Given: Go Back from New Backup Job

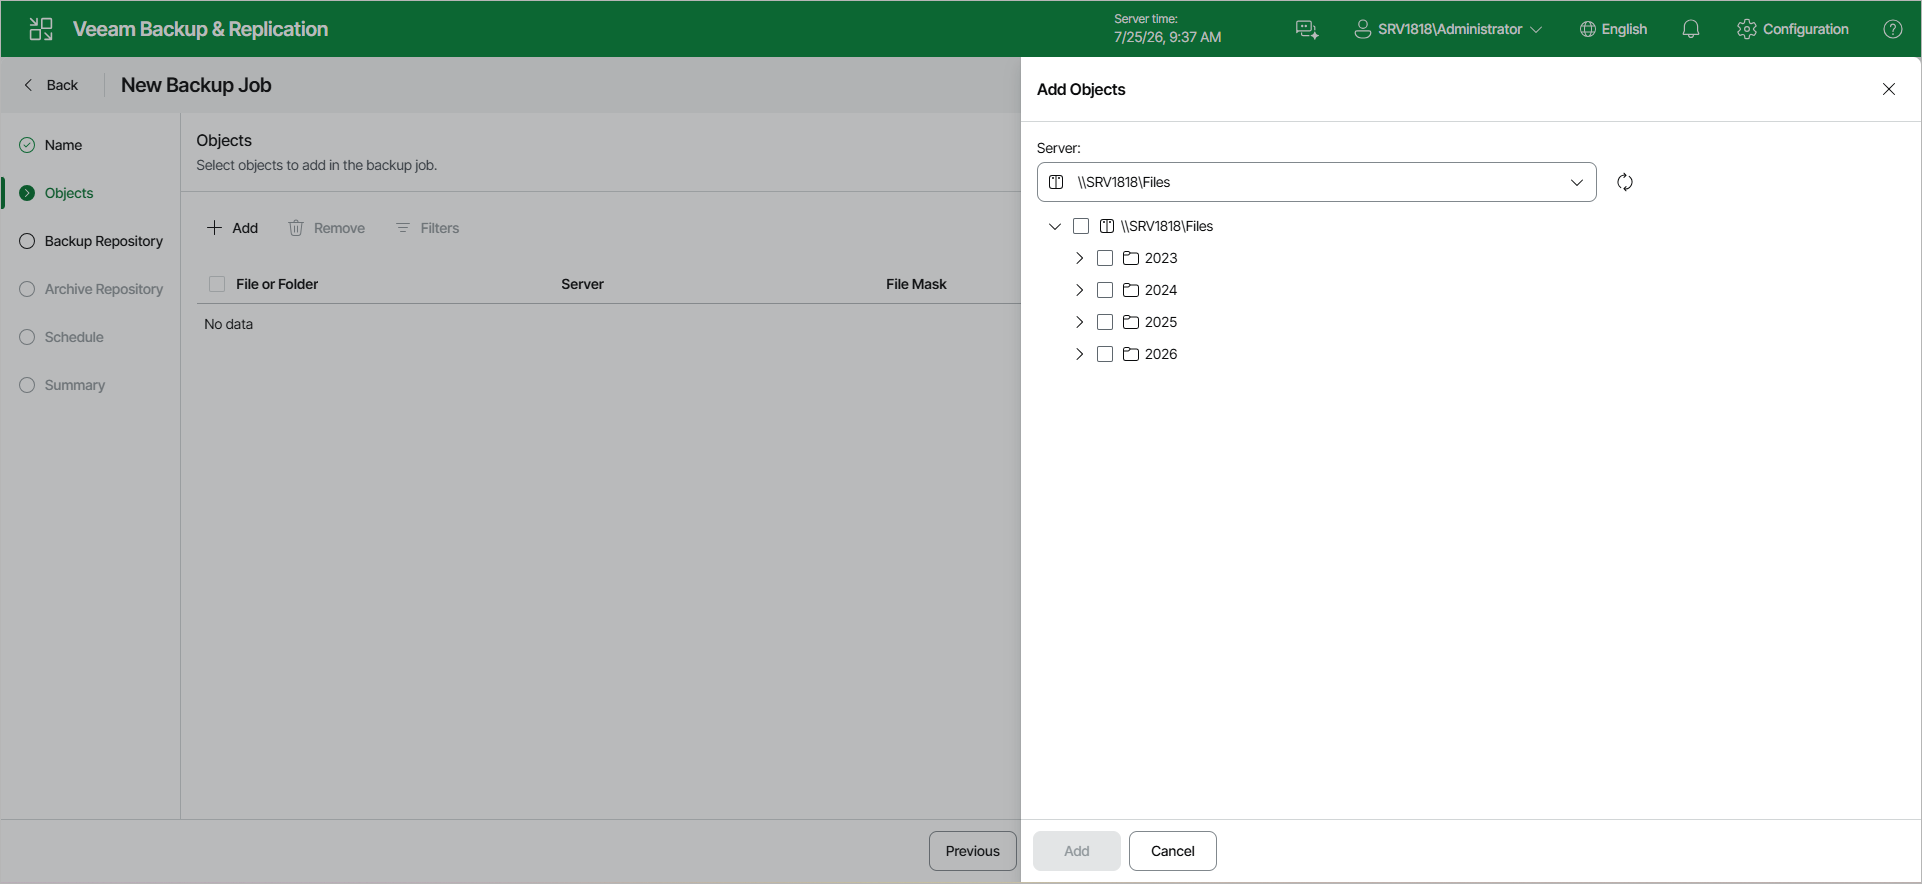Looking at the screenshot, I should click(x=51, y=85).
